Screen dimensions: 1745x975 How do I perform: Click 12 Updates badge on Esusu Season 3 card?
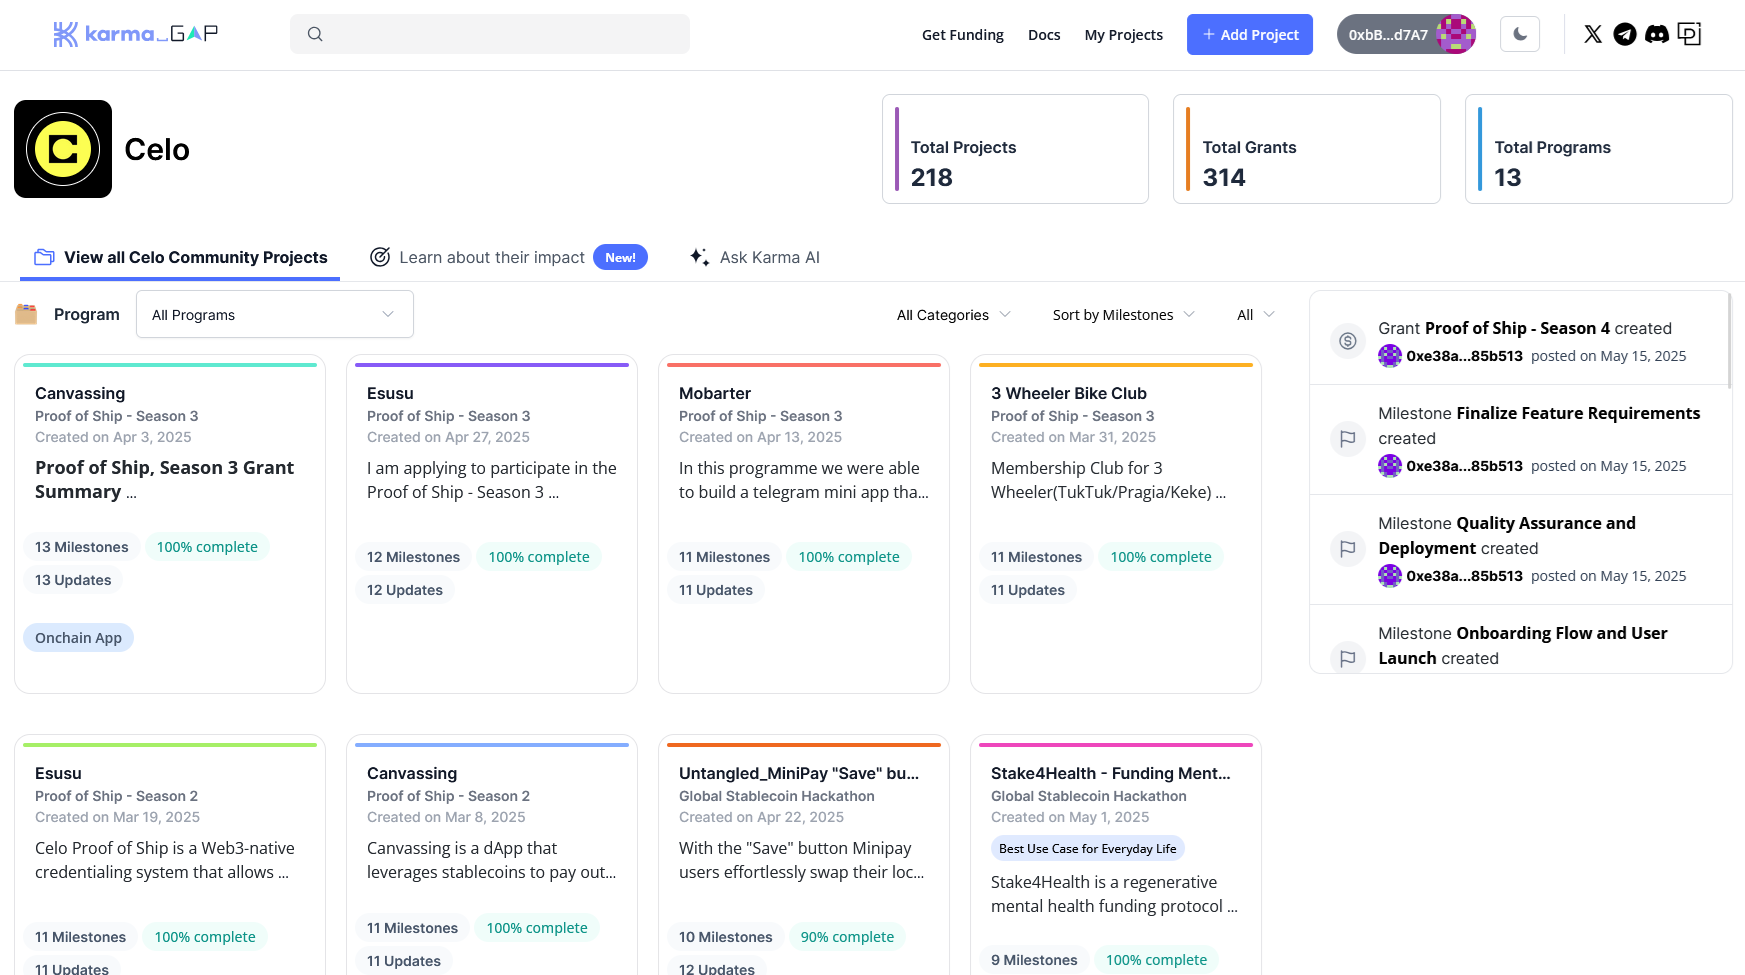click(x=405, y=590)
